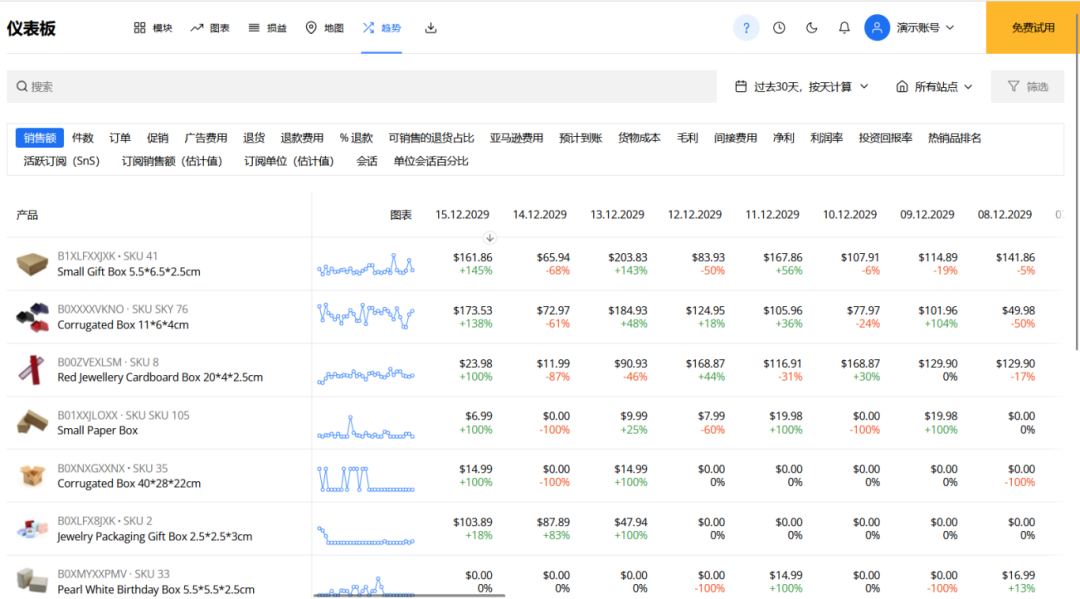
Task: Go to the 地图 map view
Action: (324, 28)
